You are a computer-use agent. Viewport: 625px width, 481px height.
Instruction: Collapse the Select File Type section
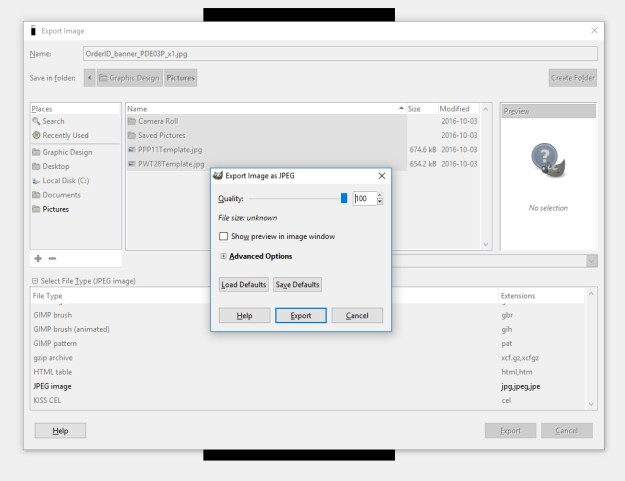pos(36,281)
